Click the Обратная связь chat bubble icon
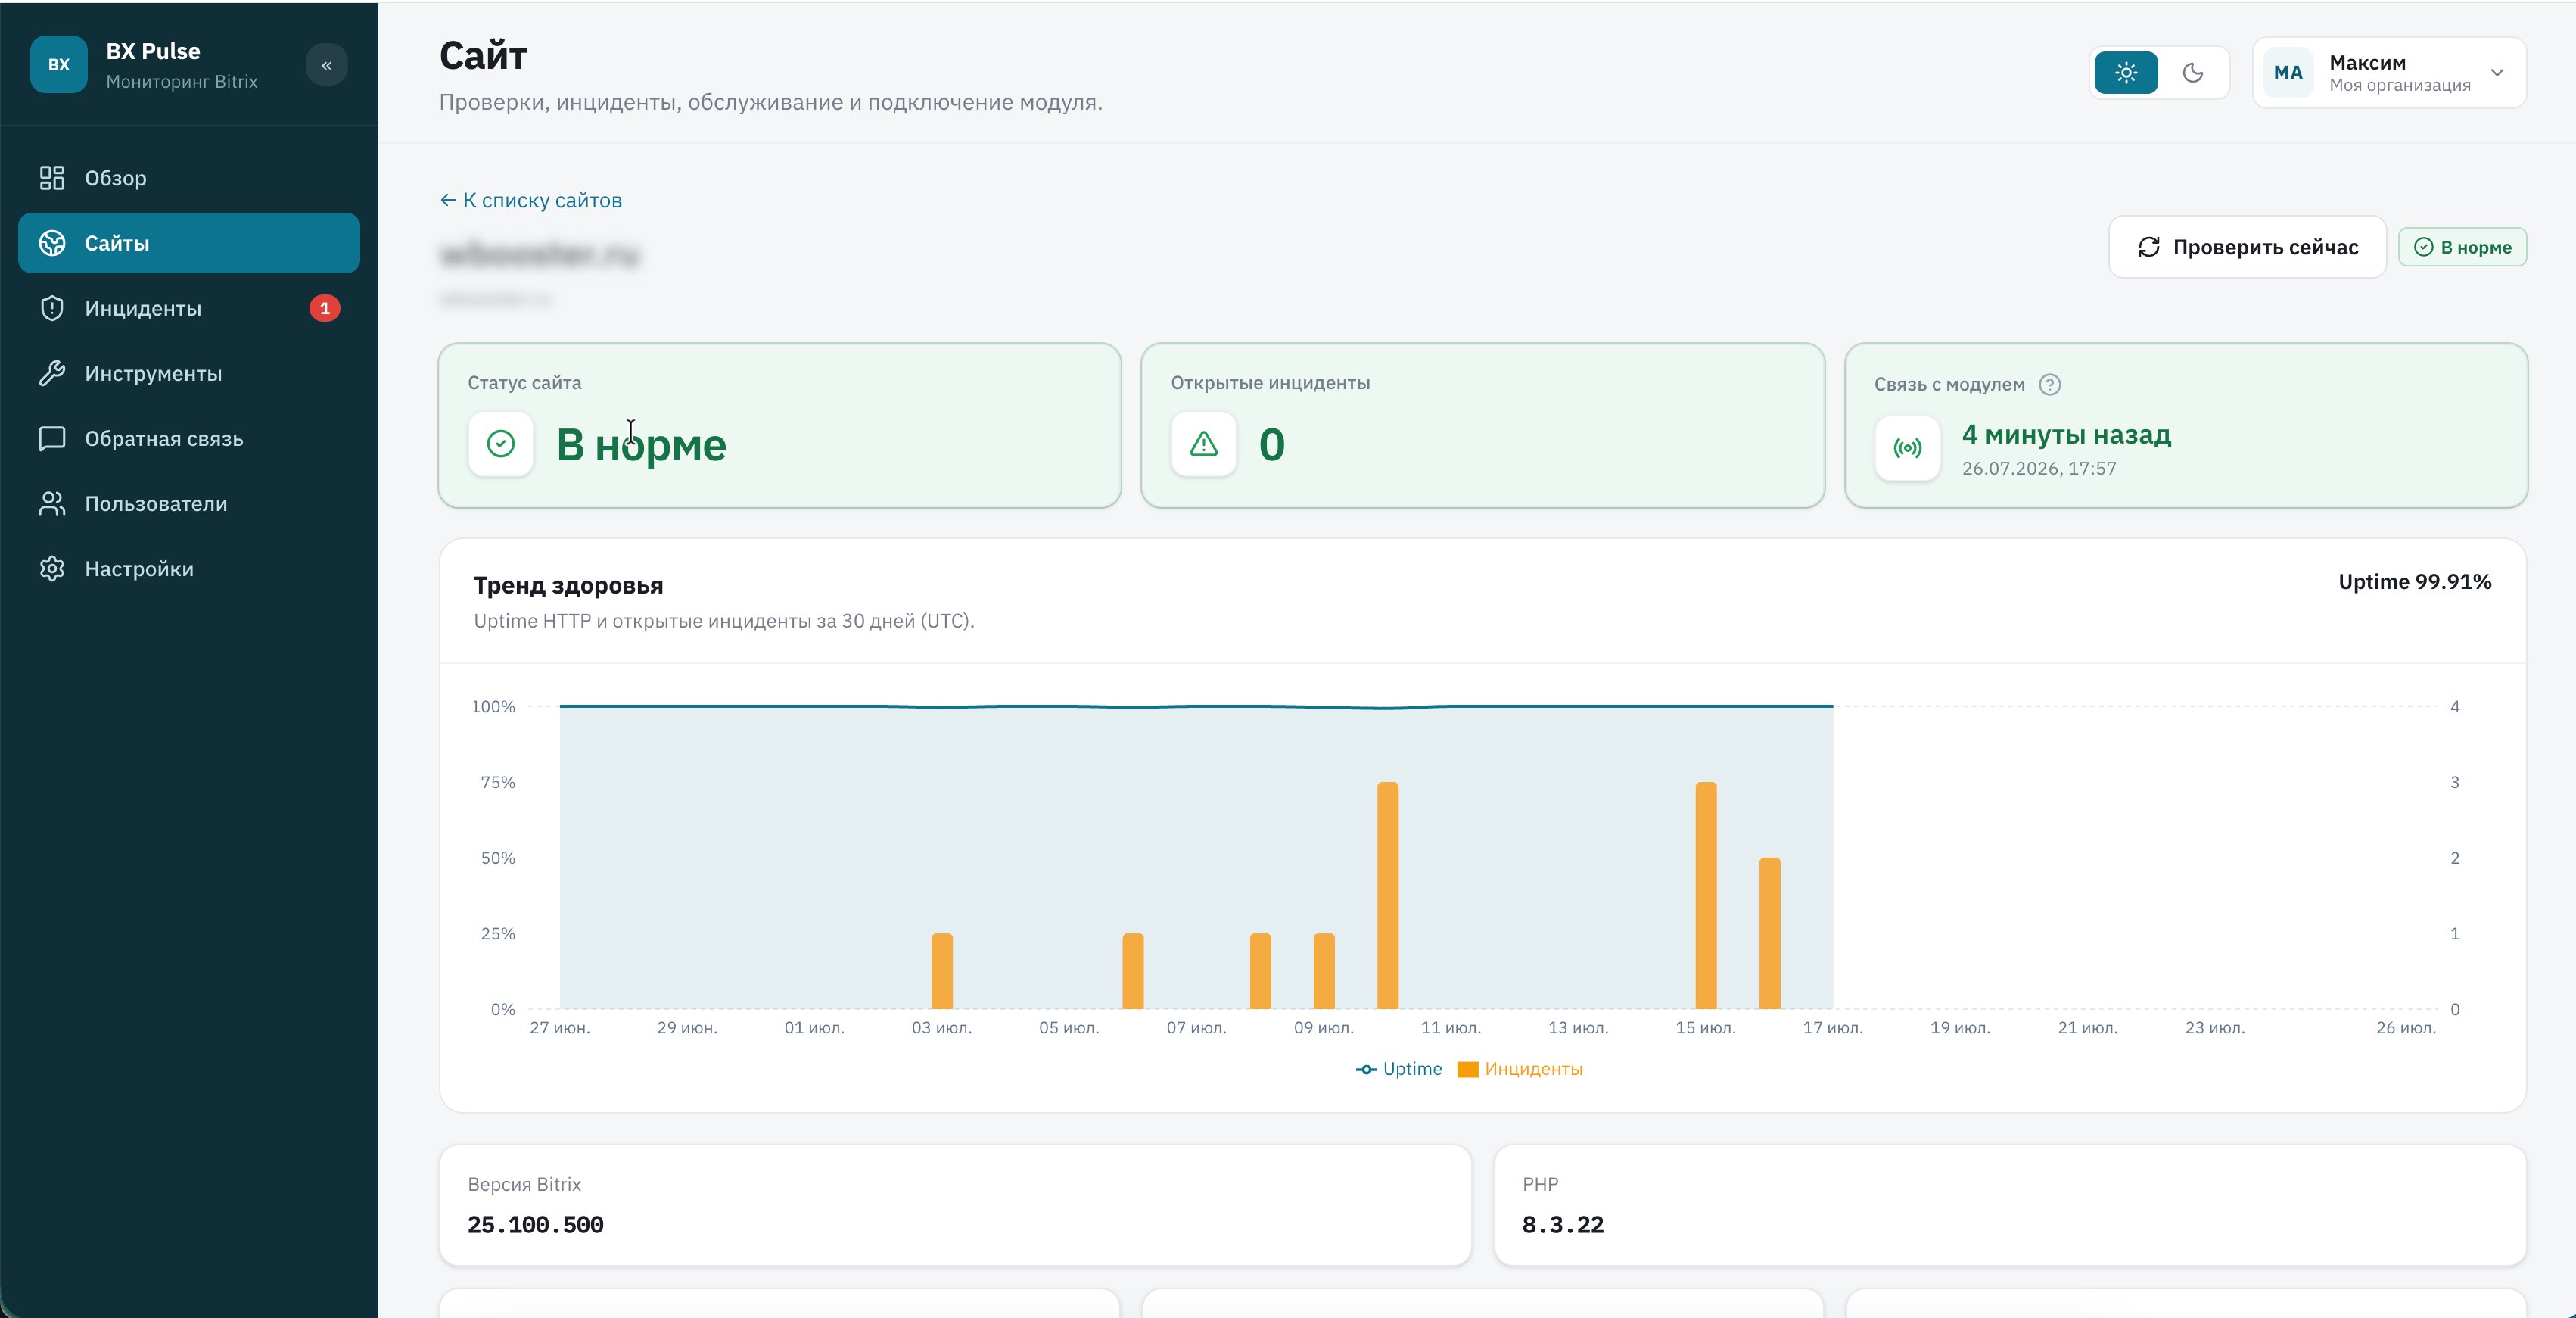 (x=52, y=438)
